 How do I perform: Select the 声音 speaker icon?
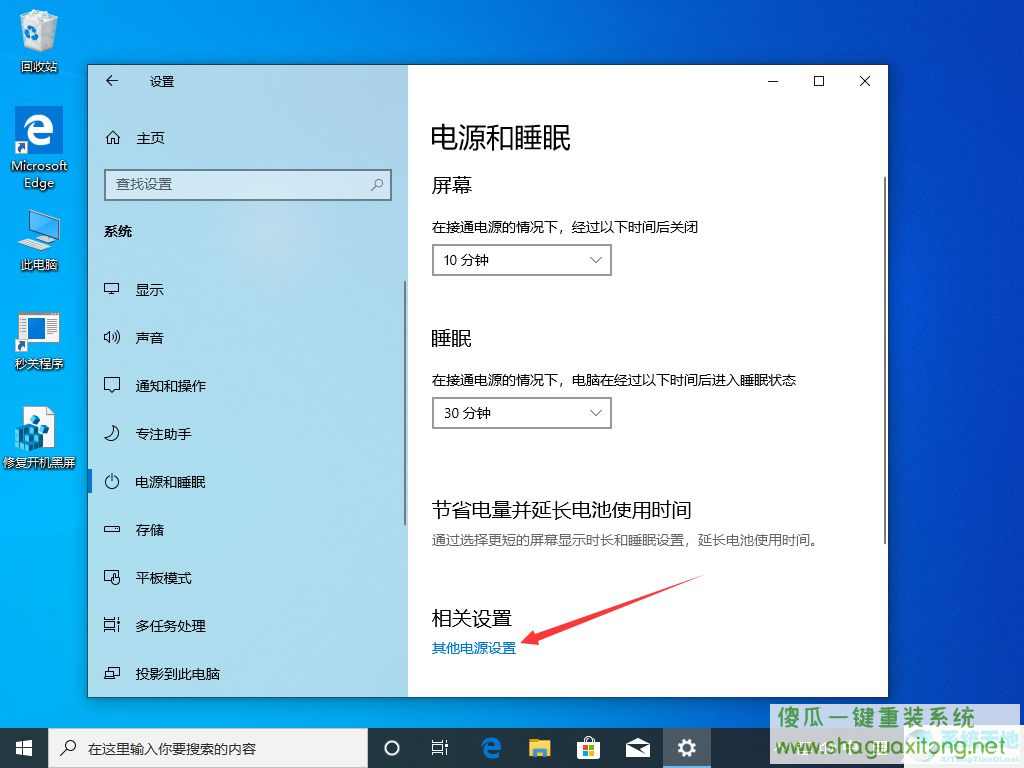(x=112, y=337)
